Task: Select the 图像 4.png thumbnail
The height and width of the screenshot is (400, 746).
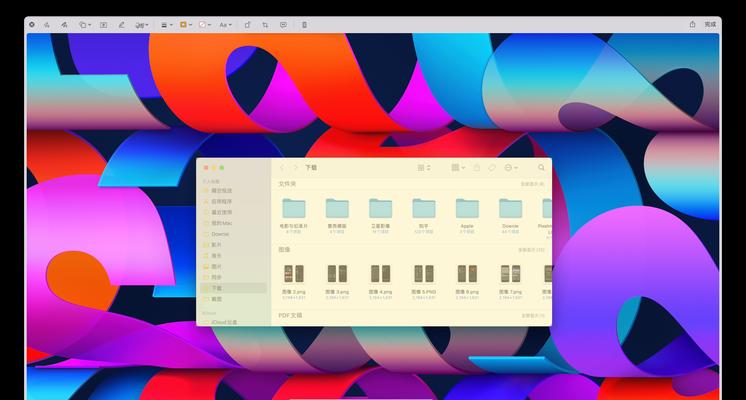Action: (x=381, y=274)
